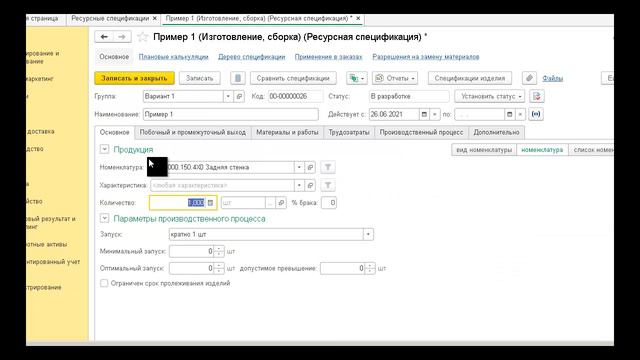Click Сравнить спецификации button

pos(293,78)
